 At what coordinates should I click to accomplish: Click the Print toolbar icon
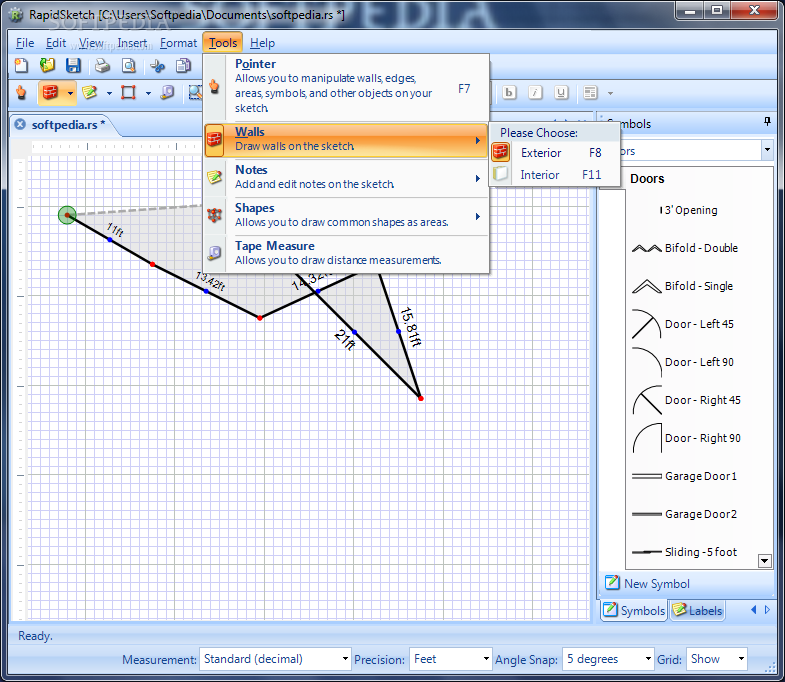pyautogui.click(x=103, y=66)
